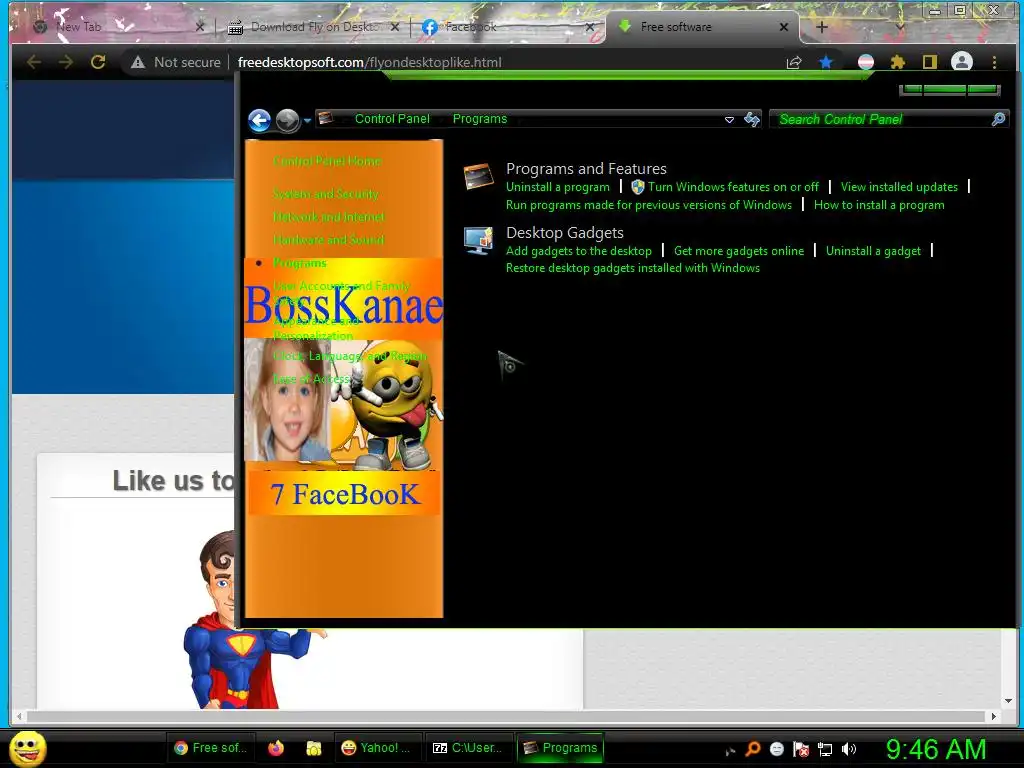Open Clock, Language, and Region category
The image size is (1024, 768).
350,356
